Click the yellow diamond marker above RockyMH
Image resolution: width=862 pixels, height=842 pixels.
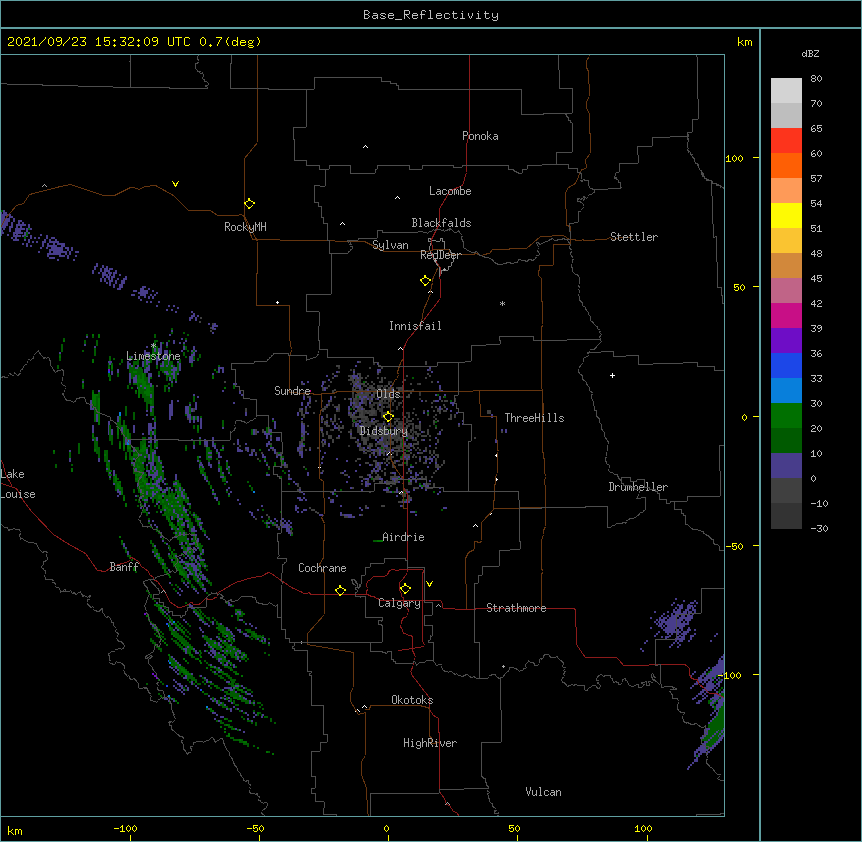pos(250,204)
